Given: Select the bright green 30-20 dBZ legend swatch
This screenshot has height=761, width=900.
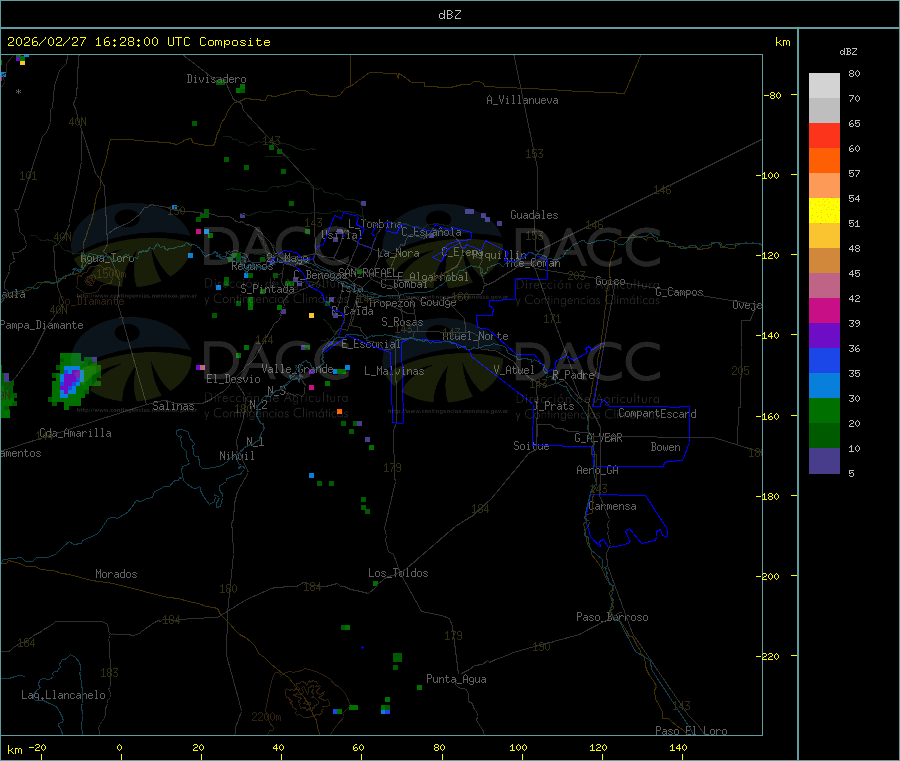Looking at the screenshot, I should pyautogui.click(x=824, y=410).
